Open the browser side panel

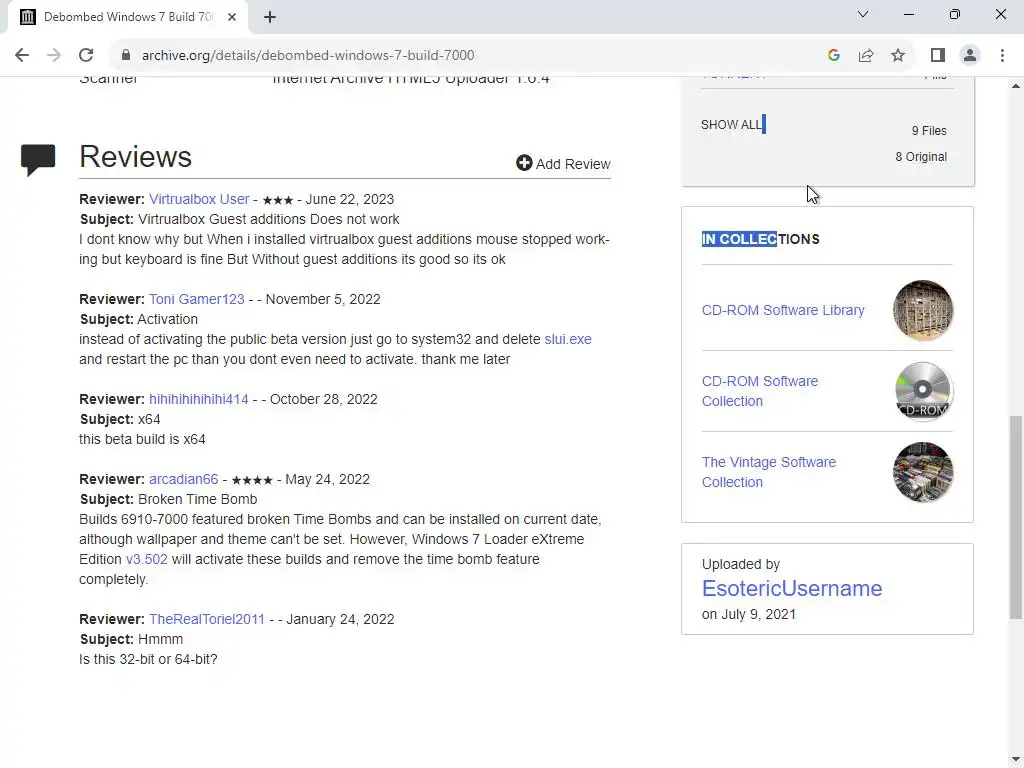pos(938,55)
